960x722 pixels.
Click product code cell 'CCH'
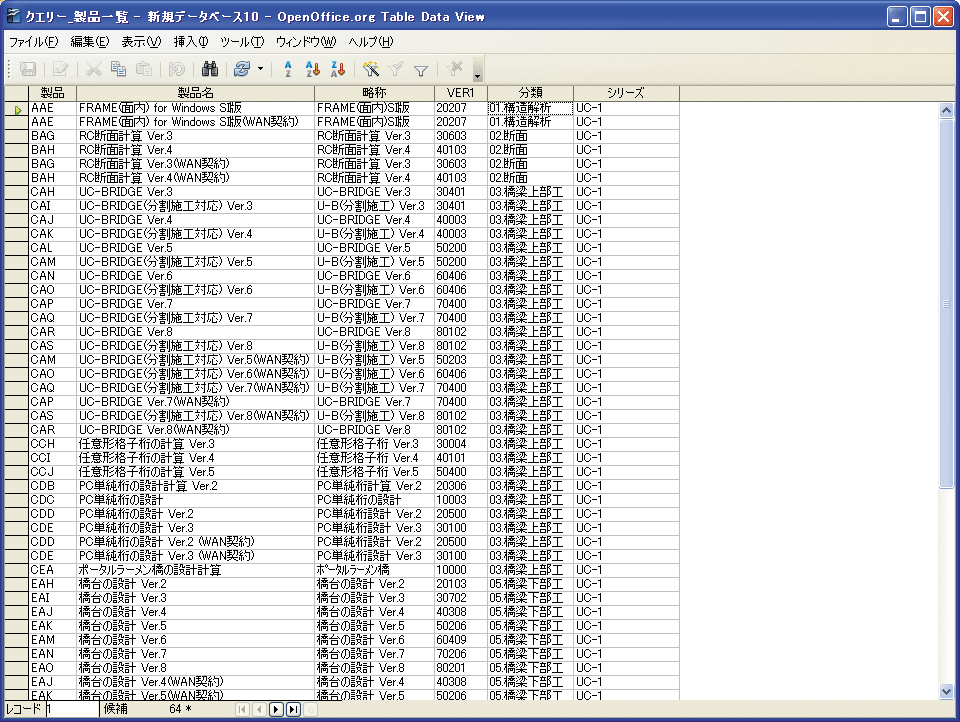53,444
